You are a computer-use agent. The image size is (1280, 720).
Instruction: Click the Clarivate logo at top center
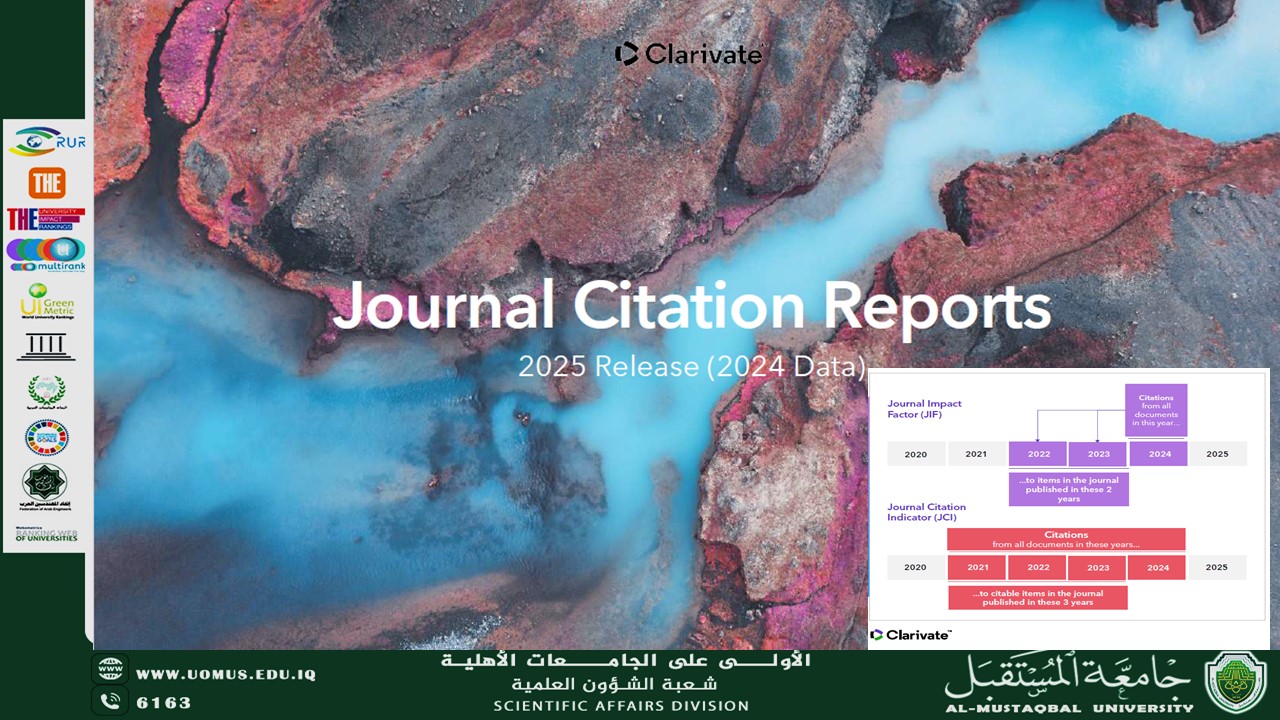(688, 54)
